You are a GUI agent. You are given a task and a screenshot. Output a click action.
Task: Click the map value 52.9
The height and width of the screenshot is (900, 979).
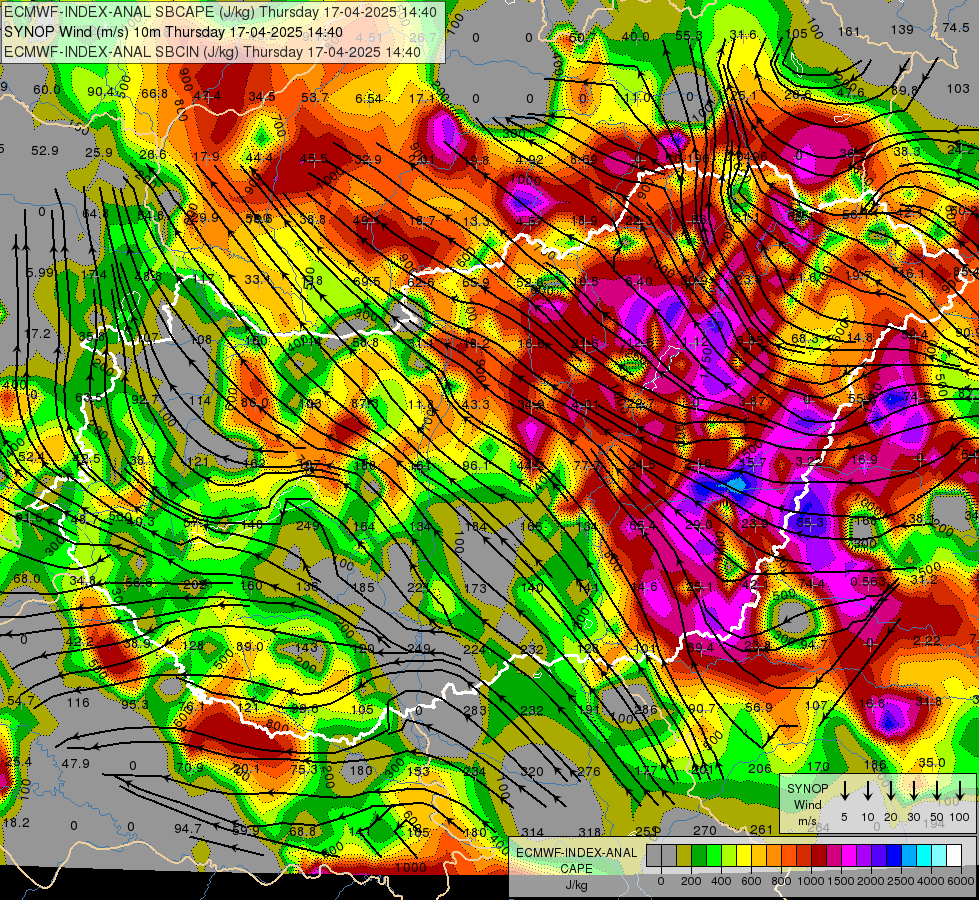44,151
